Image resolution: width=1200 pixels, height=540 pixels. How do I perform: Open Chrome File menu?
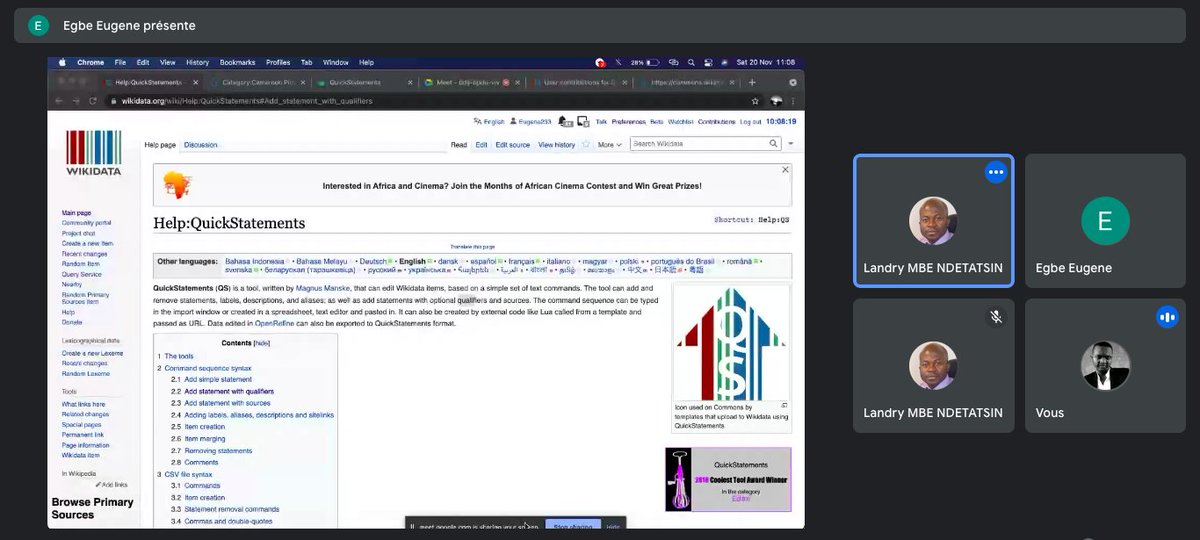(x=120, y=62)
